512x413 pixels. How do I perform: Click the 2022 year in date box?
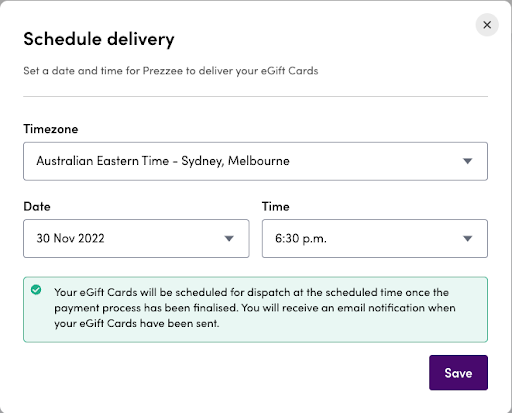[x=91, y=239]
